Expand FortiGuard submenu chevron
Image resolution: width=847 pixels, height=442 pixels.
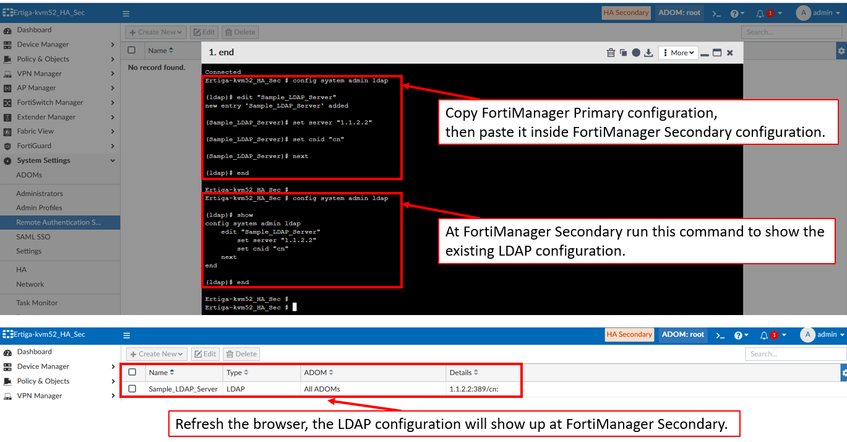tap(112, 146)
